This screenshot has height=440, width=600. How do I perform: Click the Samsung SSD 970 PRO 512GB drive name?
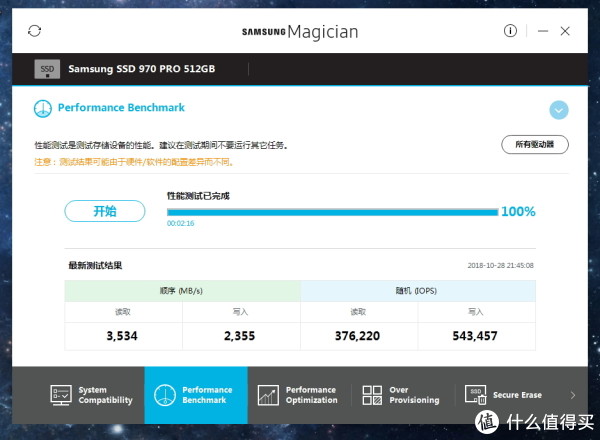point(142,69)
